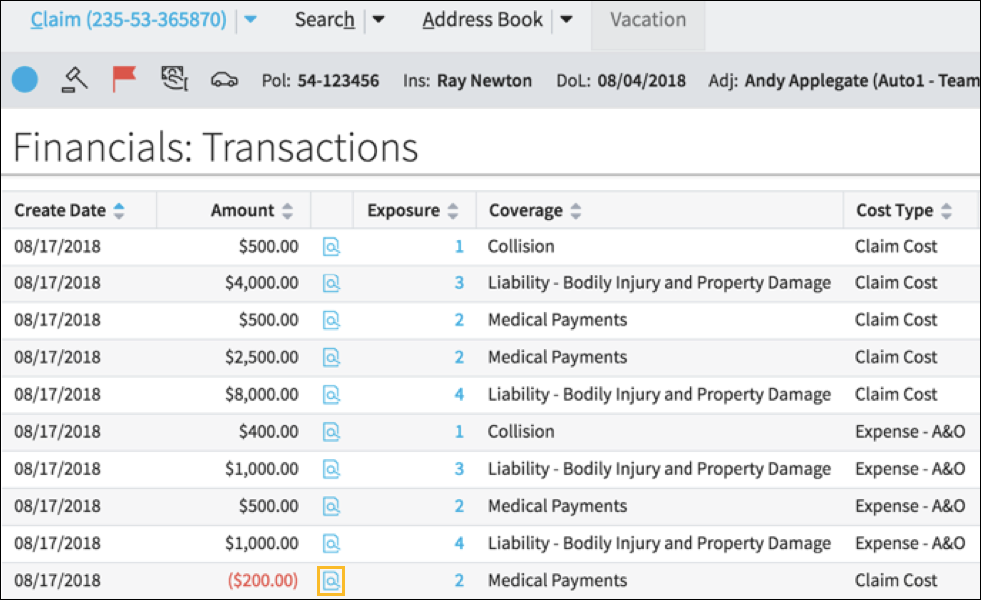Viewport: 981px width, 600px height.
Task: Sort by Amount column header
Action: (x=242, y=211)
